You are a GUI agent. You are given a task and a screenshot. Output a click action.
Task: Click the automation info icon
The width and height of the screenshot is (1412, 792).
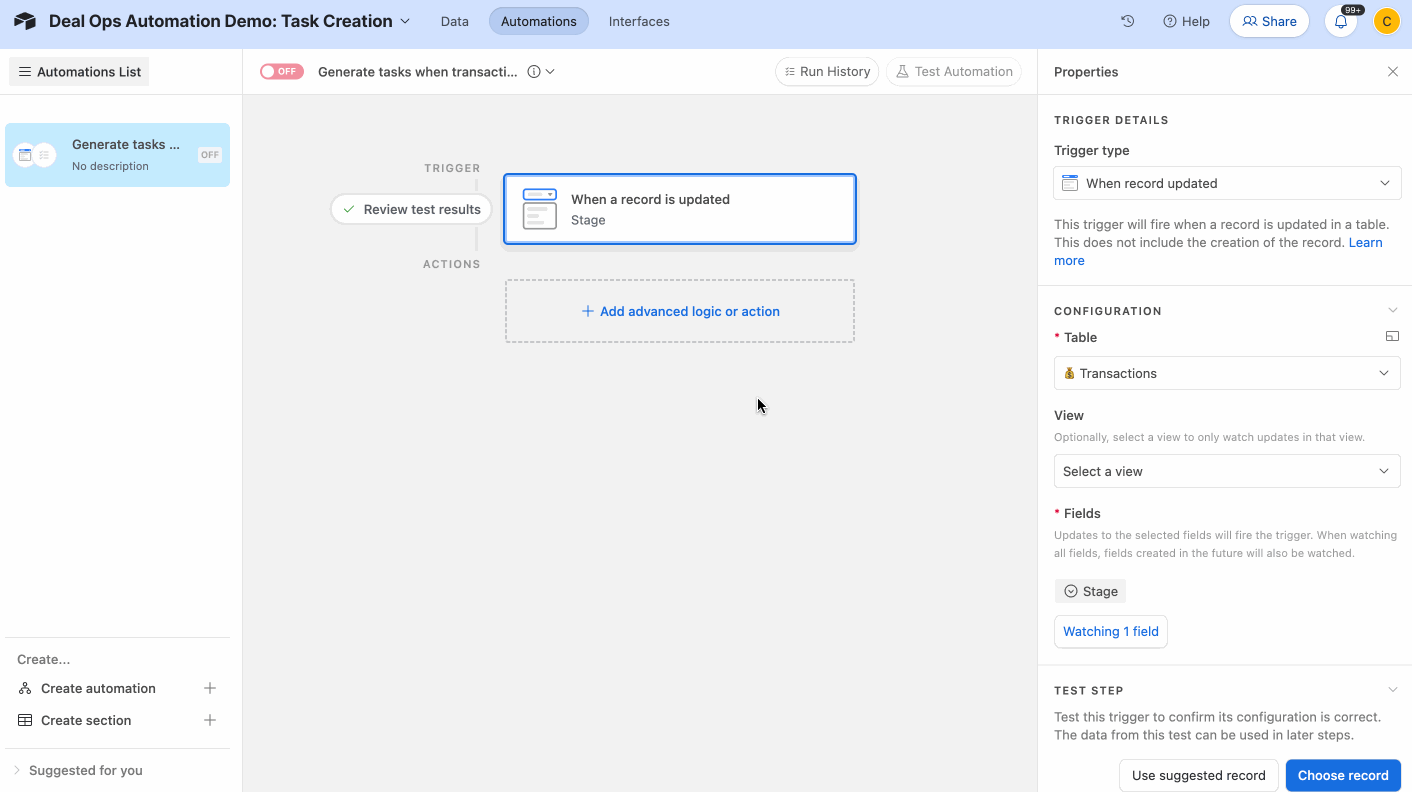tap(534, 72)
